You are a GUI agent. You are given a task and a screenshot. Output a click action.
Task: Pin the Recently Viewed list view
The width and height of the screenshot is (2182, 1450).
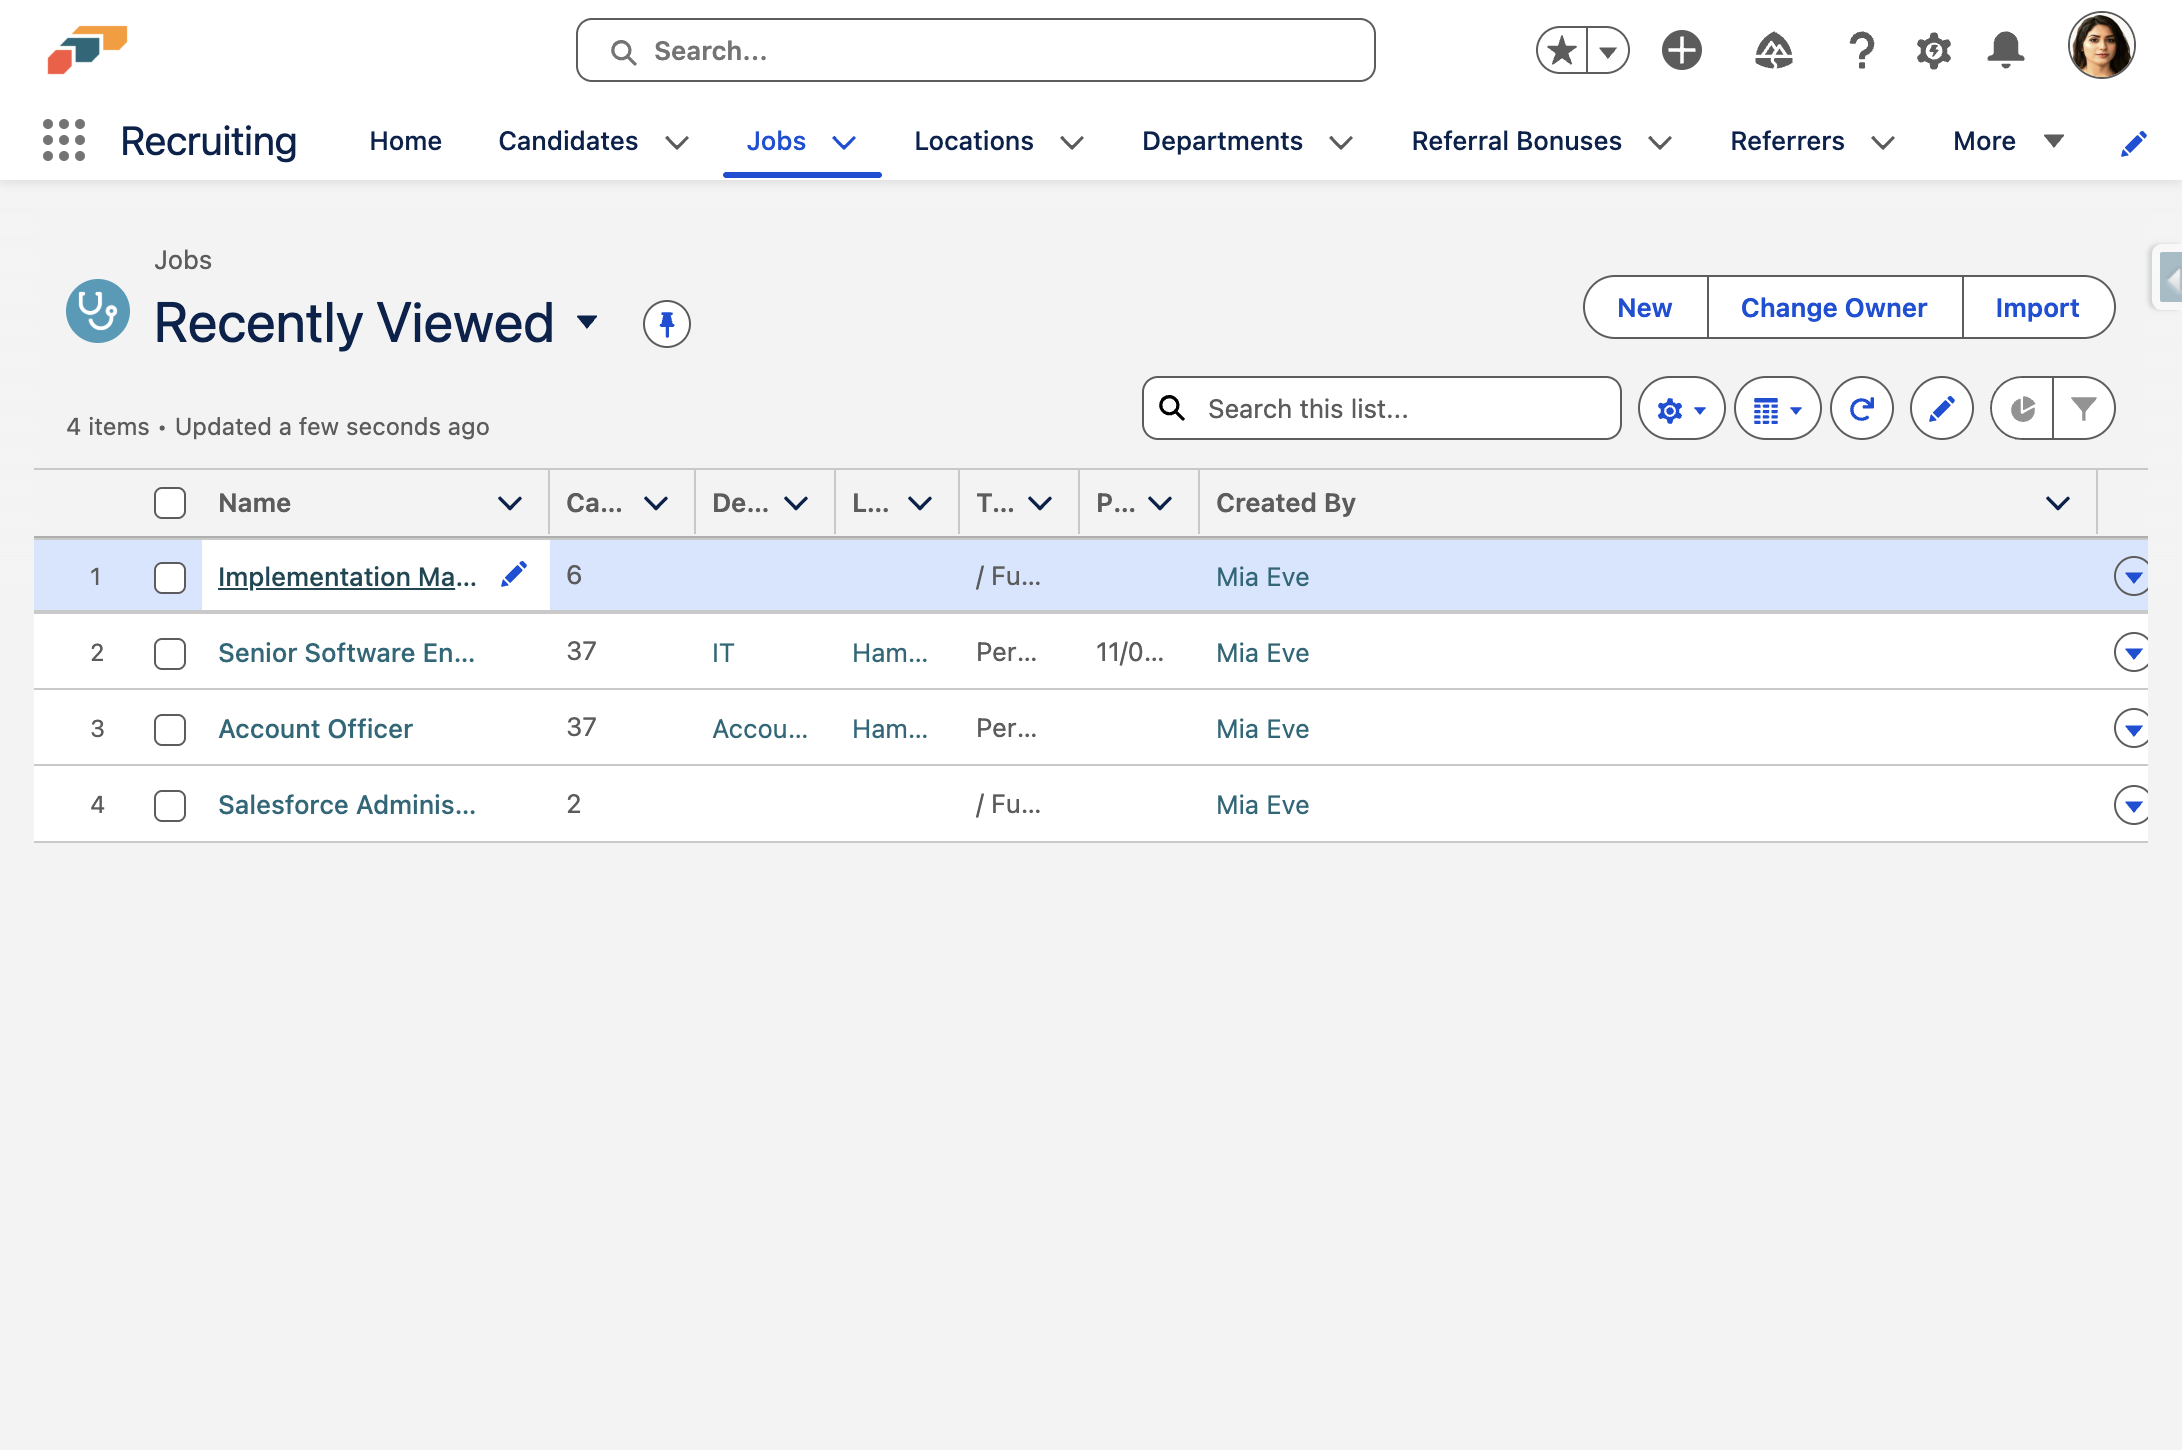[666, 324]
